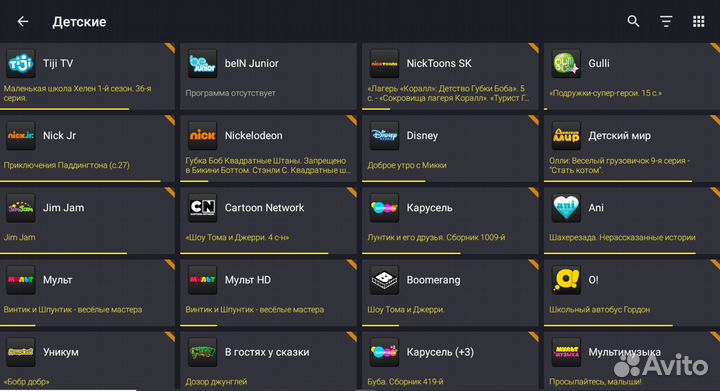Screen dimensions: 720x391
Task: Click the Мультимузыка name text
Action: pos(624,352)
